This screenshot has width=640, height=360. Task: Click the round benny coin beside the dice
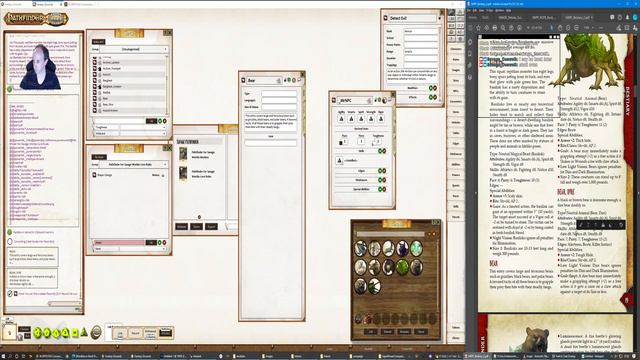click(96, 333)
